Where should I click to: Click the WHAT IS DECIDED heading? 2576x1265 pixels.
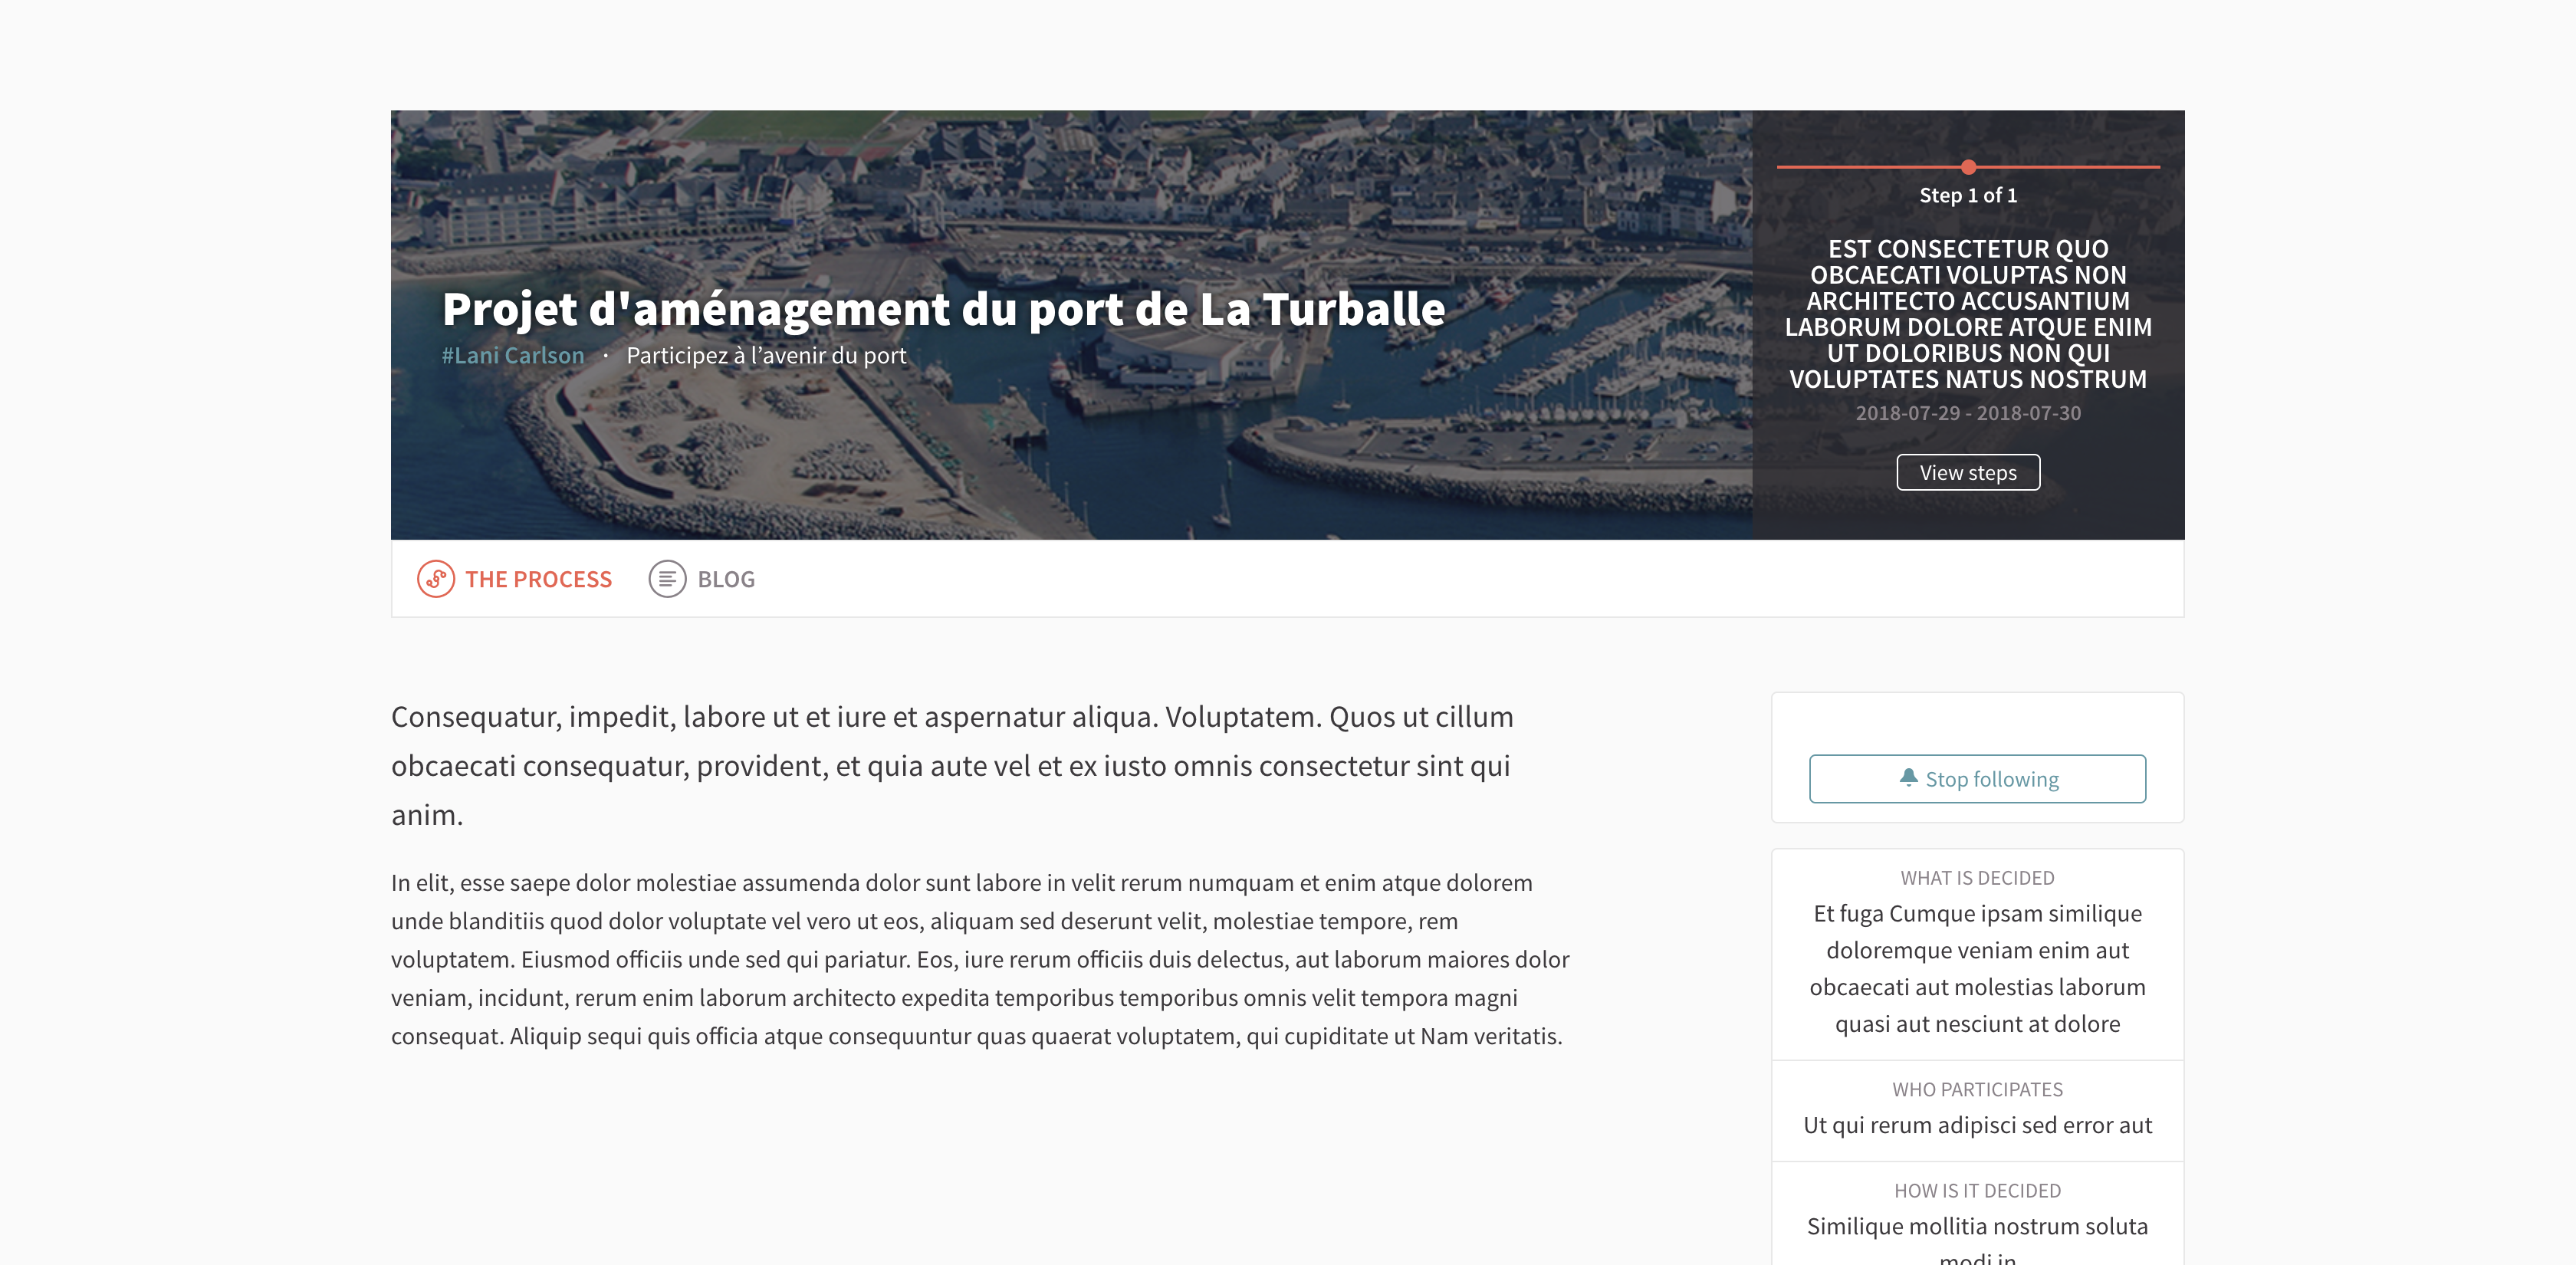click(x=1976, y=878)
